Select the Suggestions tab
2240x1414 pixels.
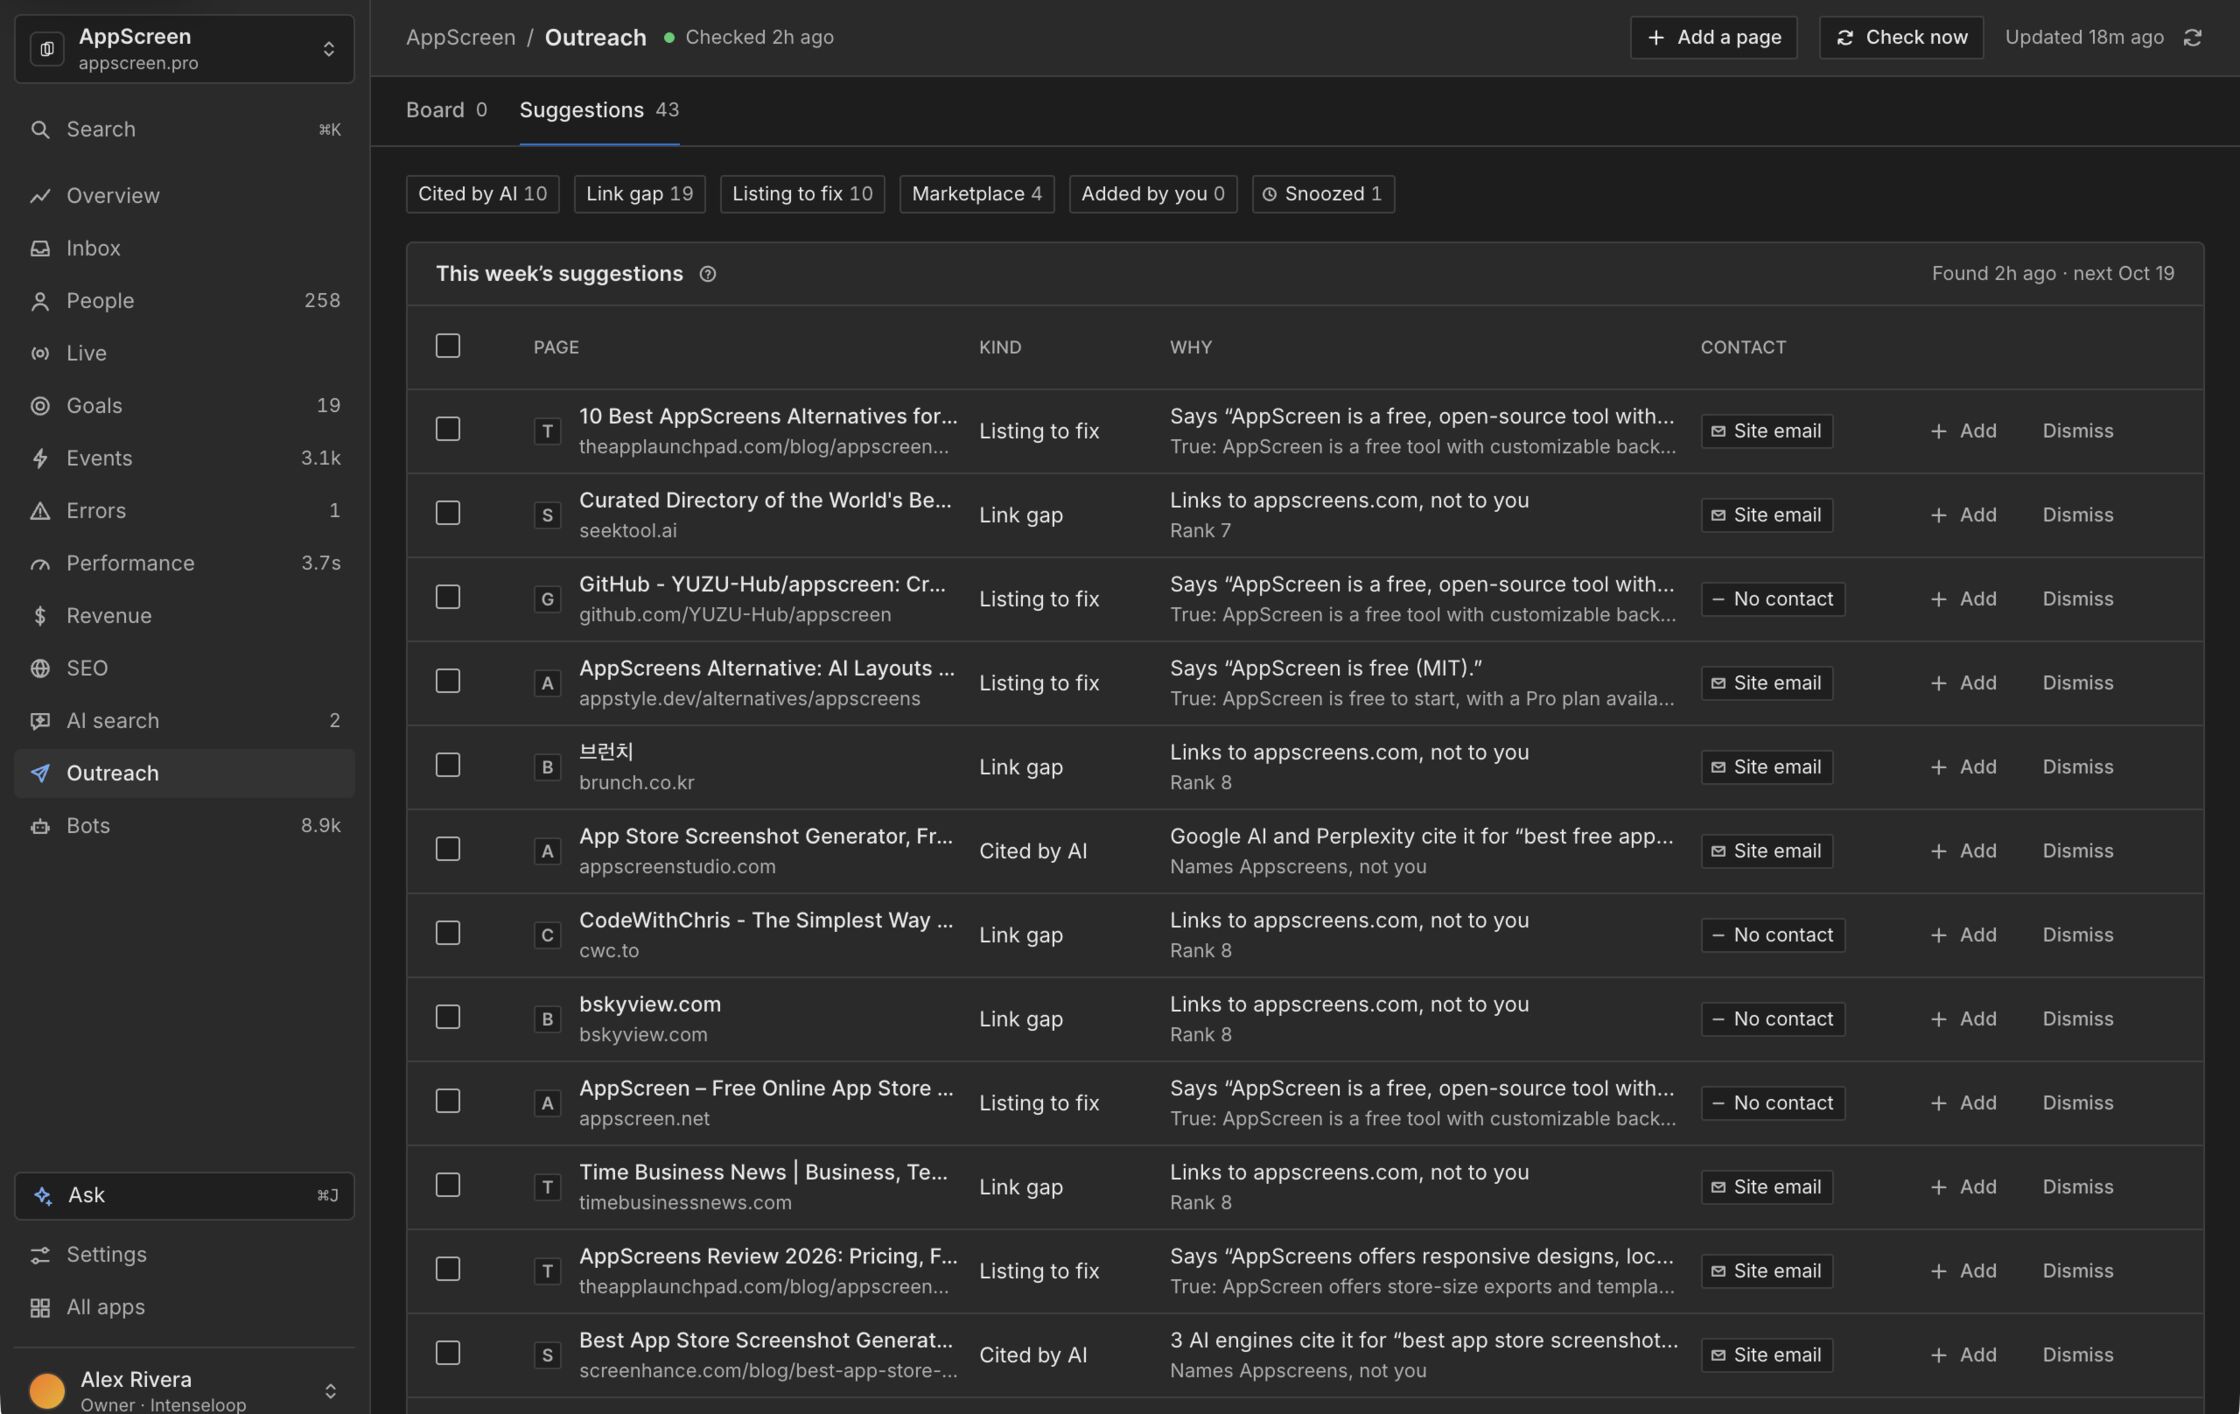599,110
